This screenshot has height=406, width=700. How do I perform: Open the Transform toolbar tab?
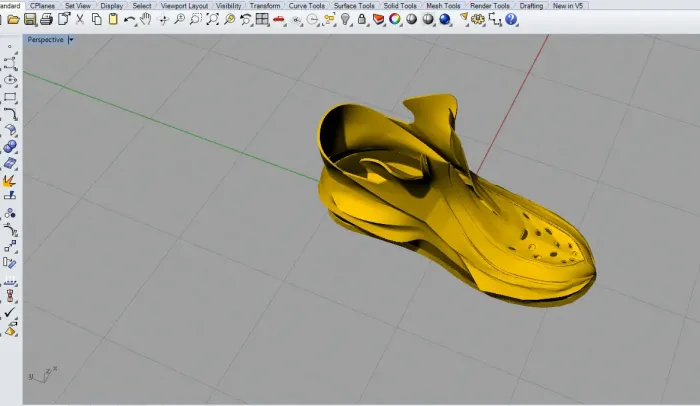tap(265, 6)
